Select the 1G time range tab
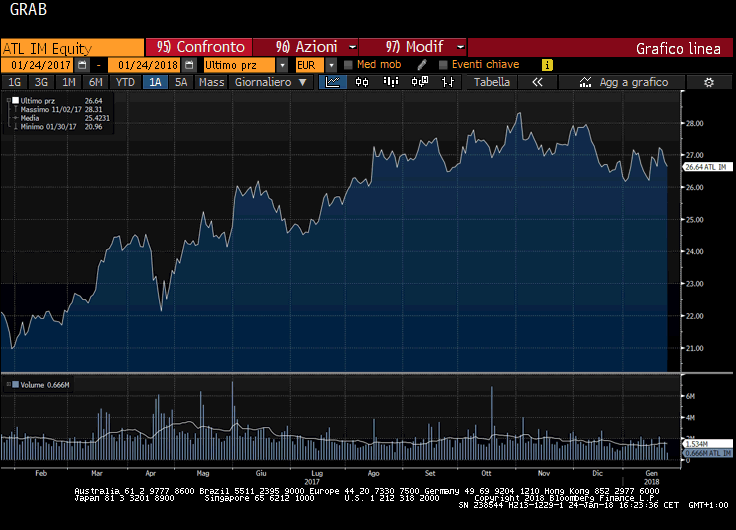The width and height of the screenshot is (736, 530). pos(15,82)
